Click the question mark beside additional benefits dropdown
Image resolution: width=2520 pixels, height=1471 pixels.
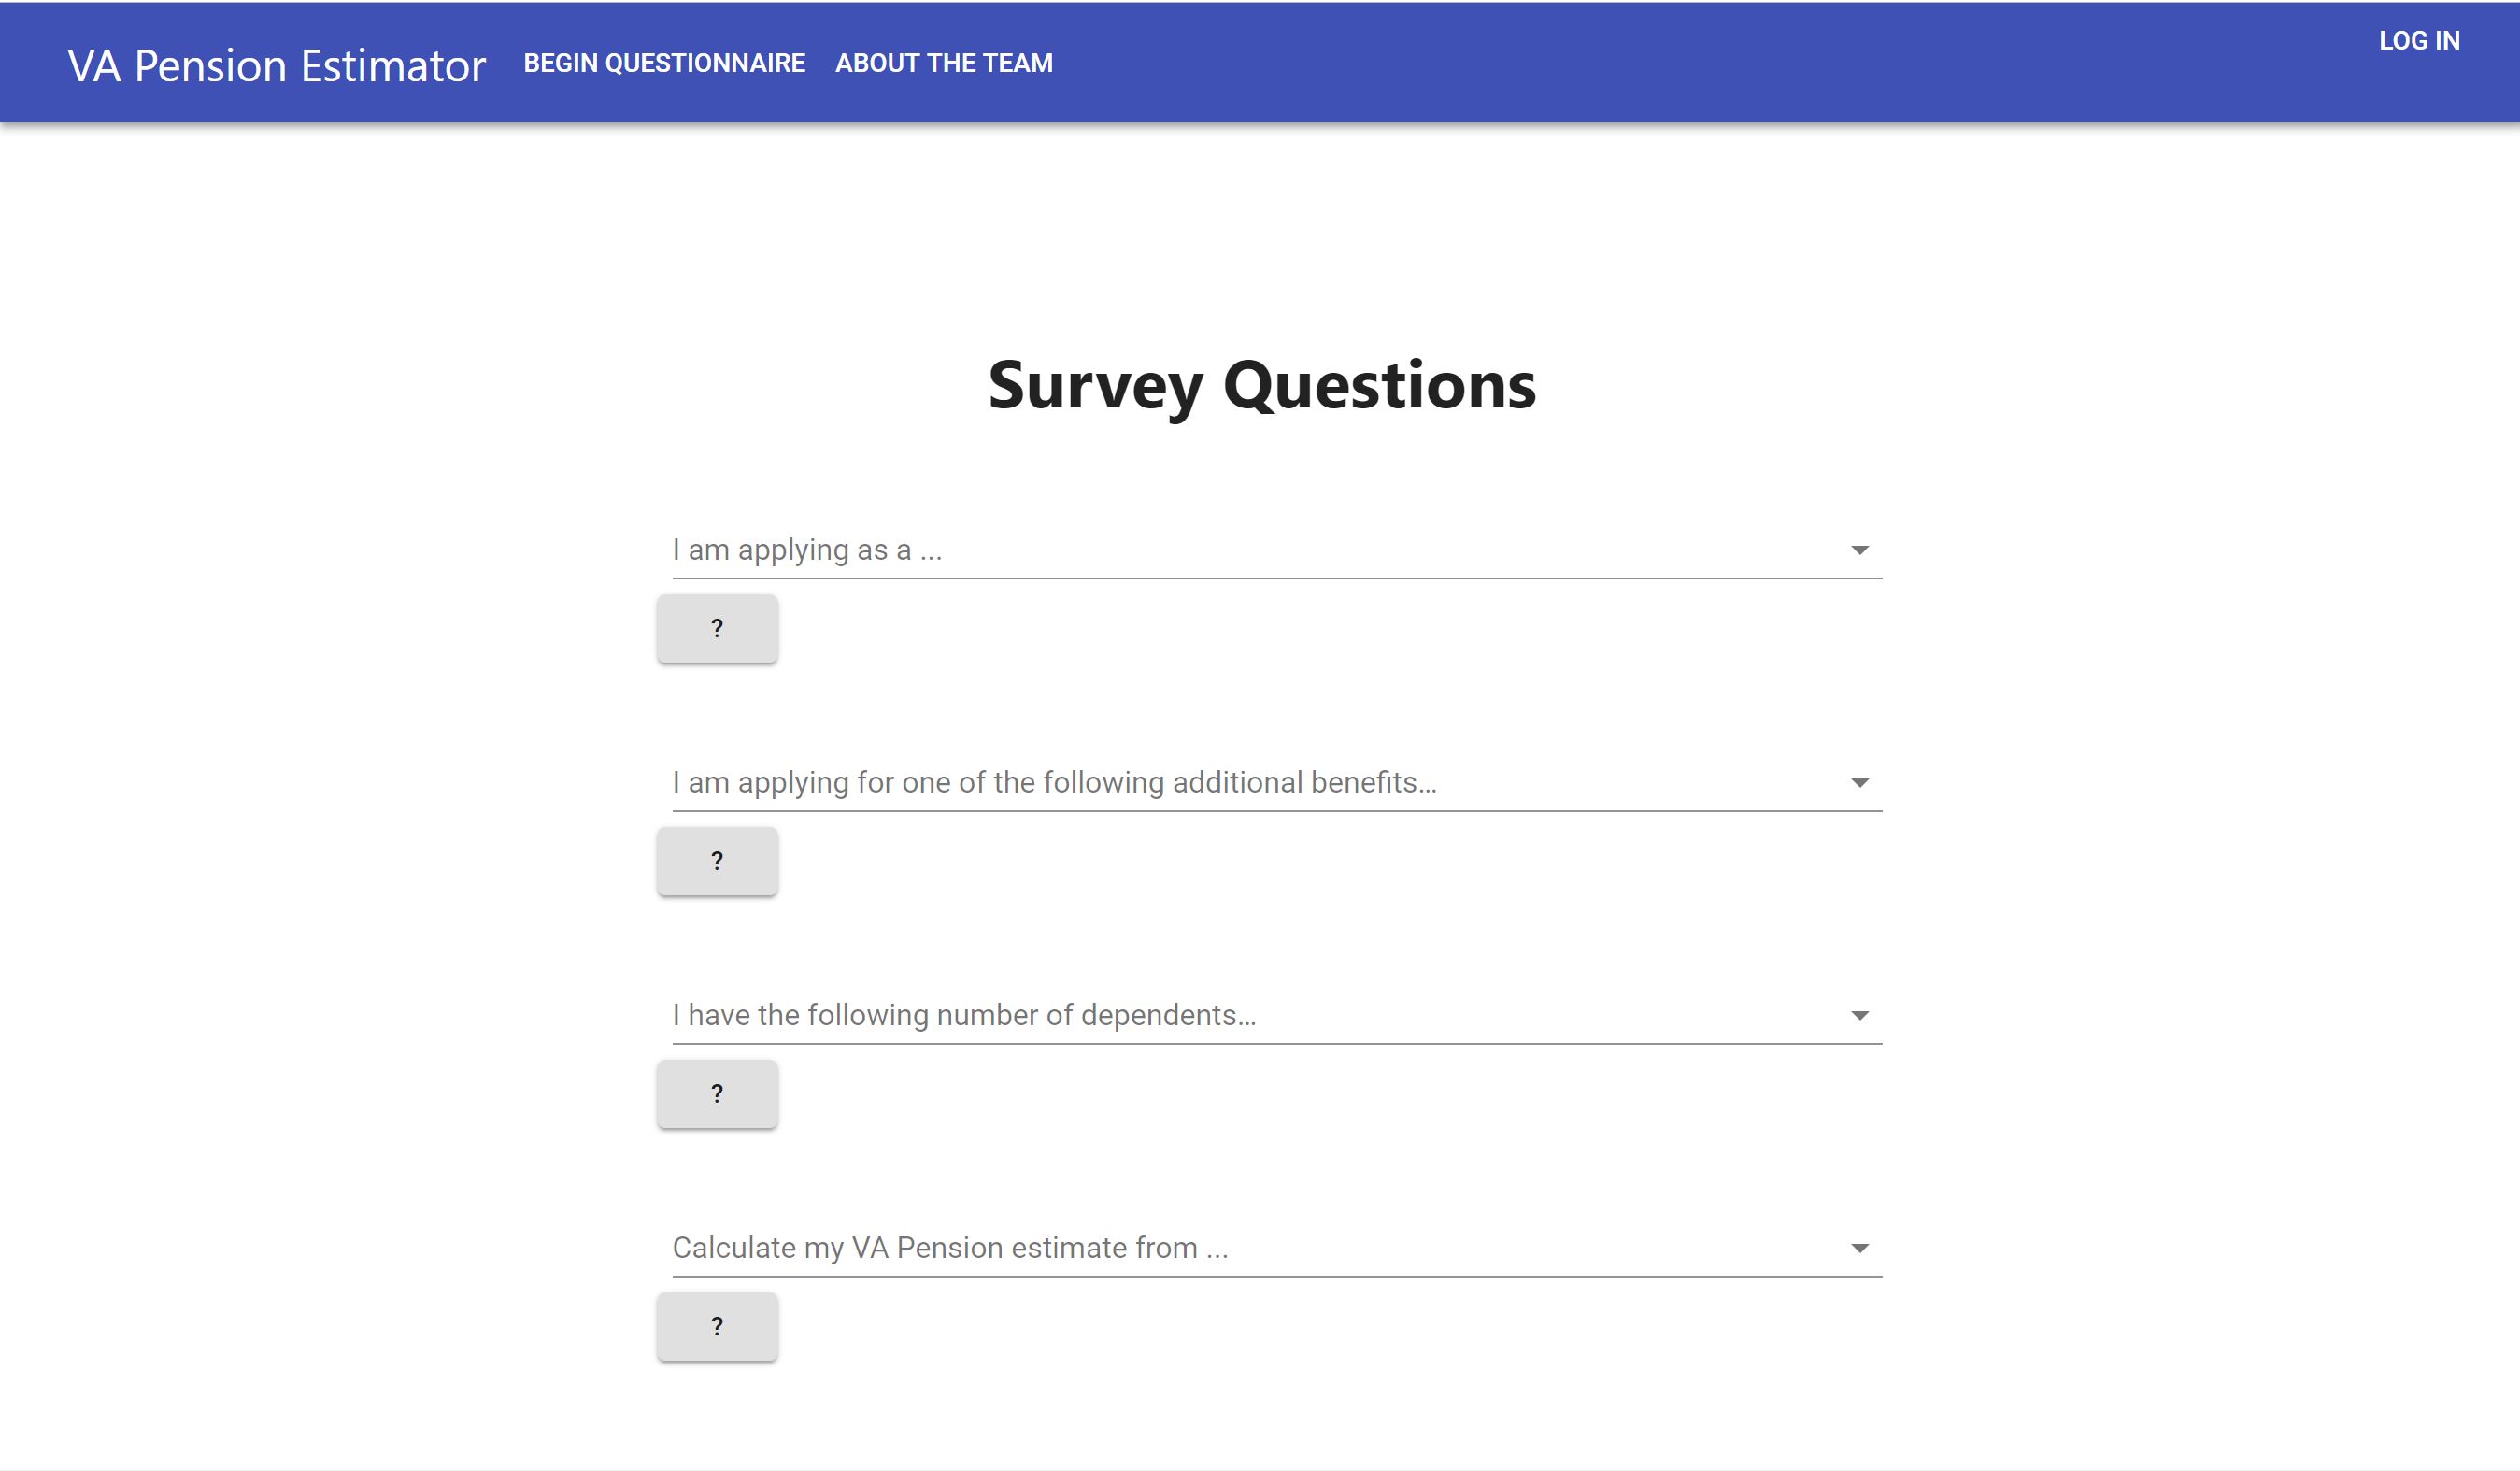tap(716, 861)
